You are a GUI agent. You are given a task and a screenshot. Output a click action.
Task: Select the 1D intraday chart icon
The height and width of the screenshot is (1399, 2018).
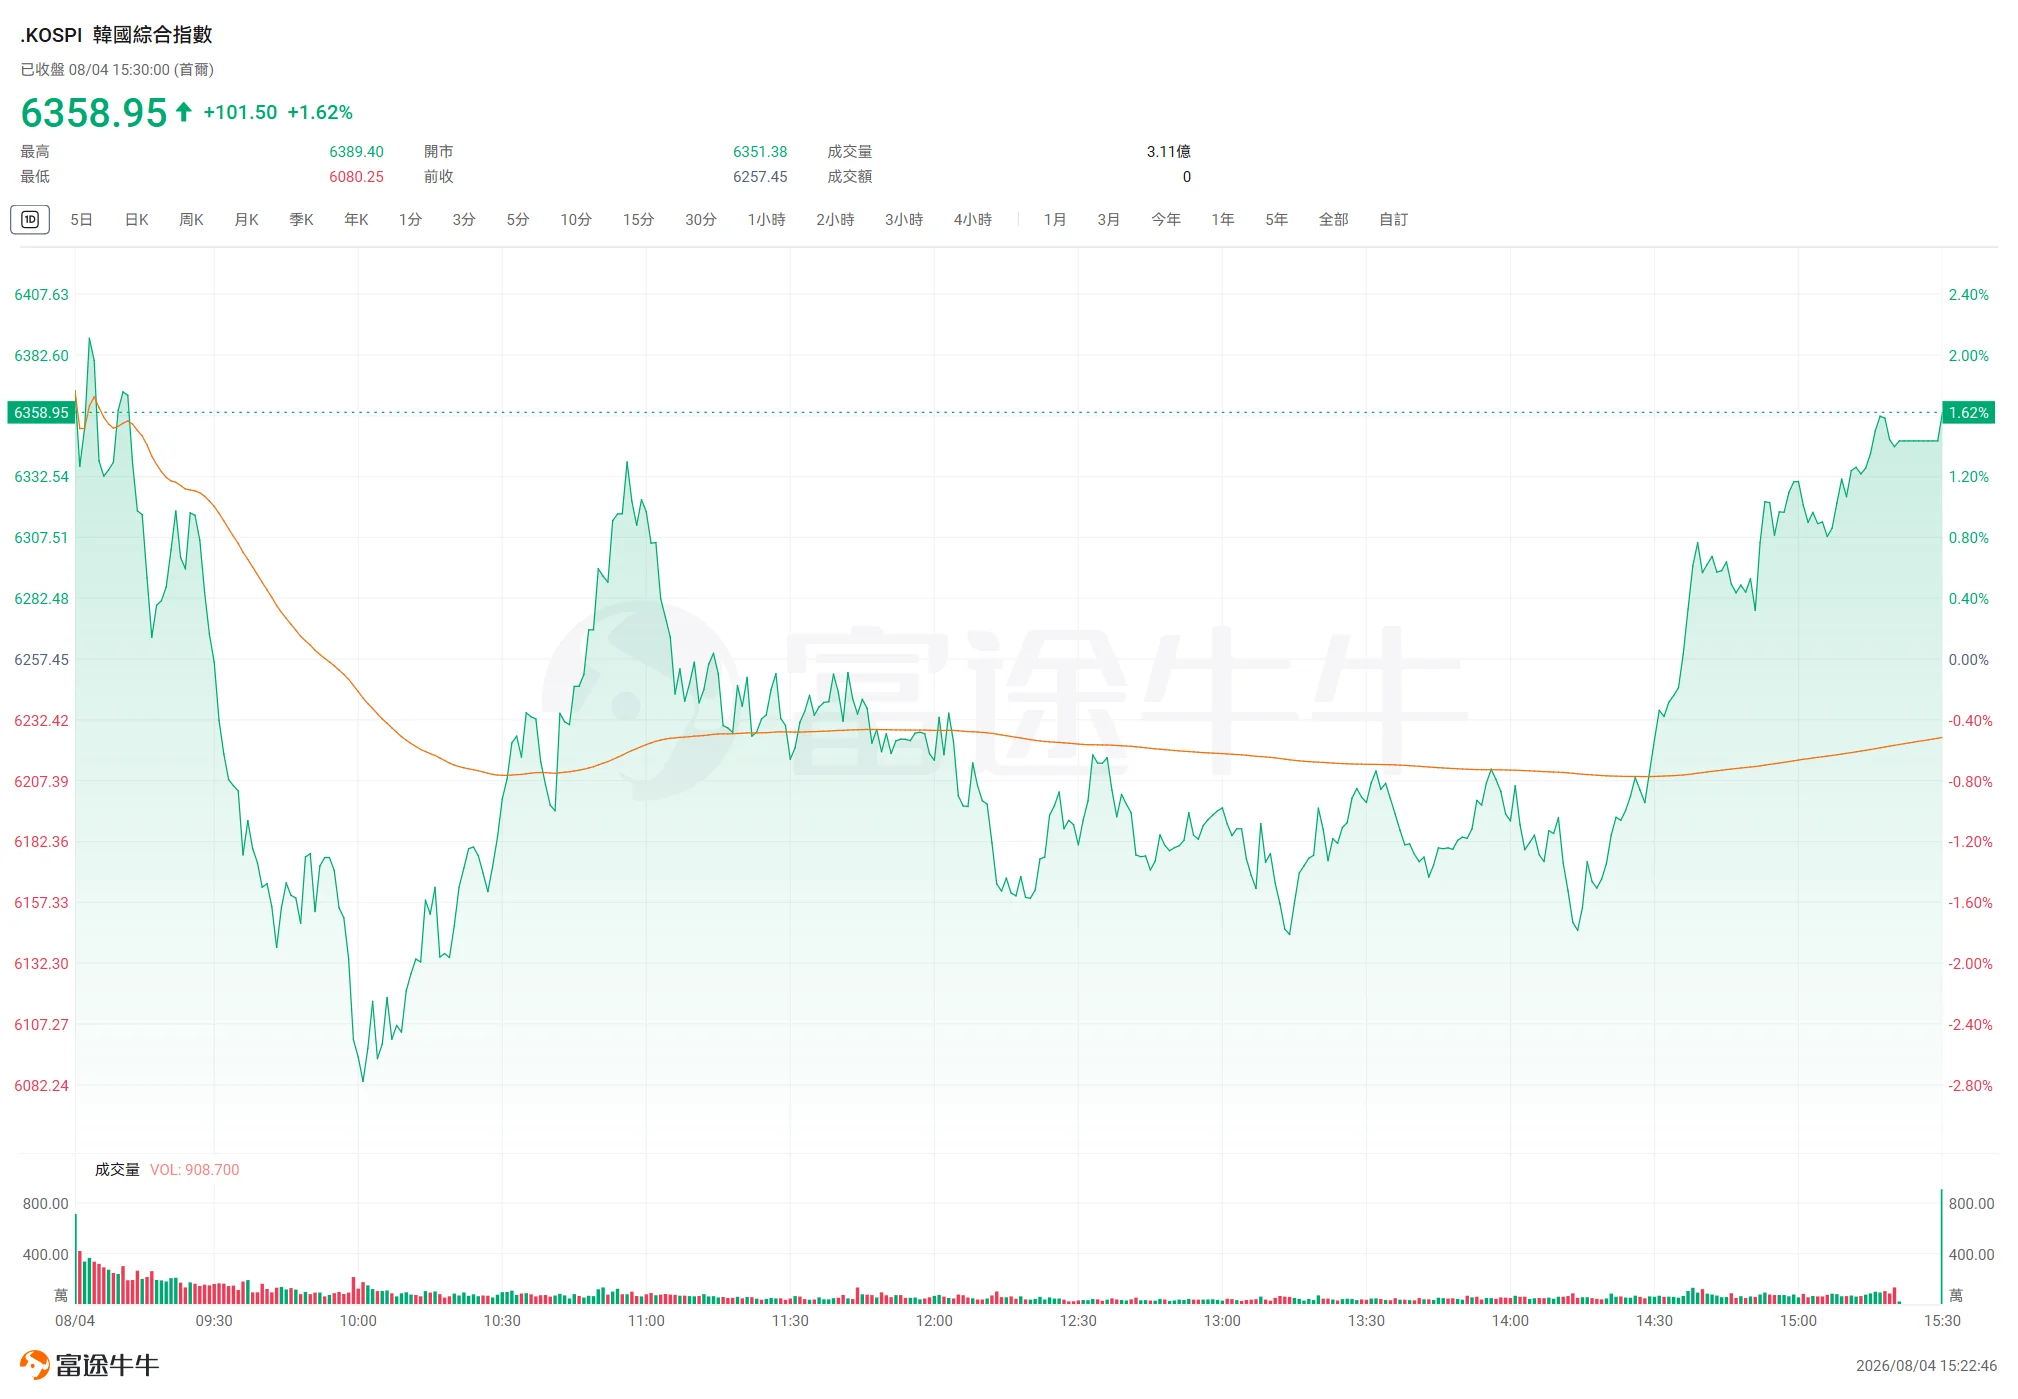point(30,220)
